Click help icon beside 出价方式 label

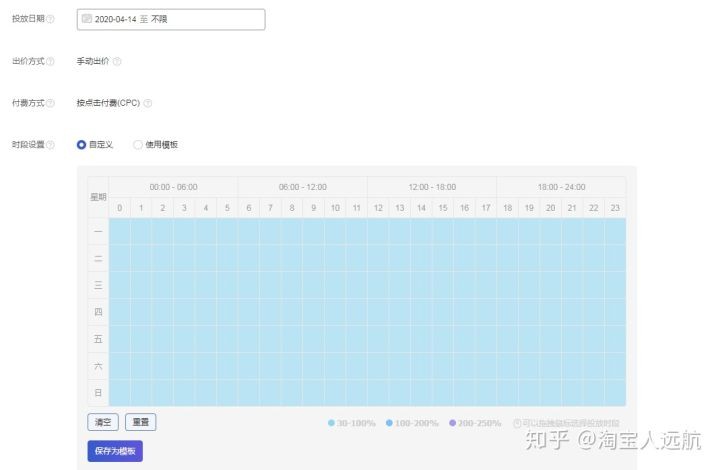[x=51, y=61]
